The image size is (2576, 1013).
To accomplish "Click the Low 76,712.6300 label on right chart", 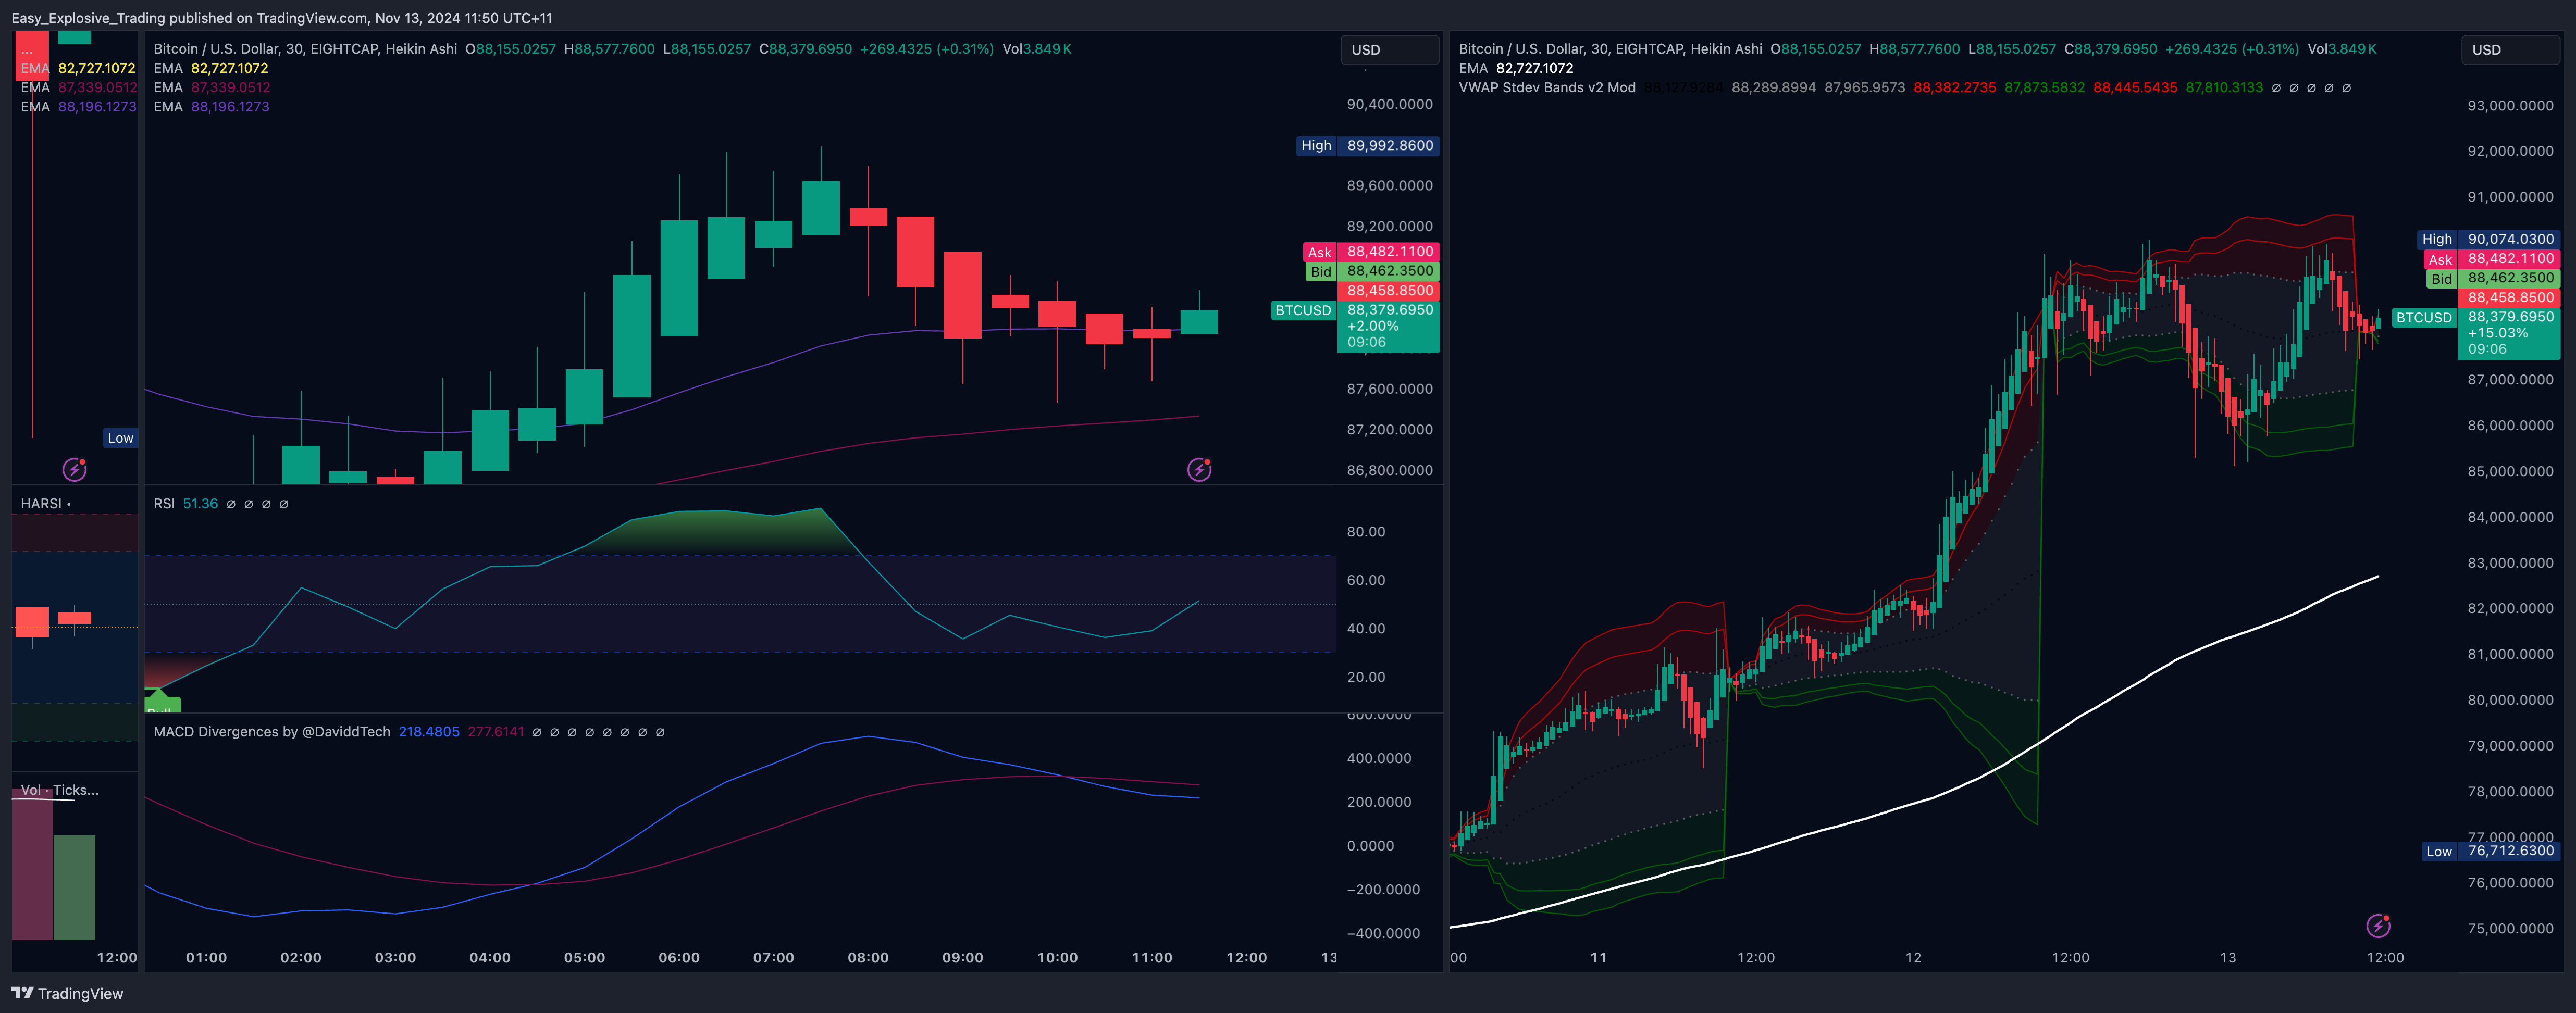I will point(2490,851).
